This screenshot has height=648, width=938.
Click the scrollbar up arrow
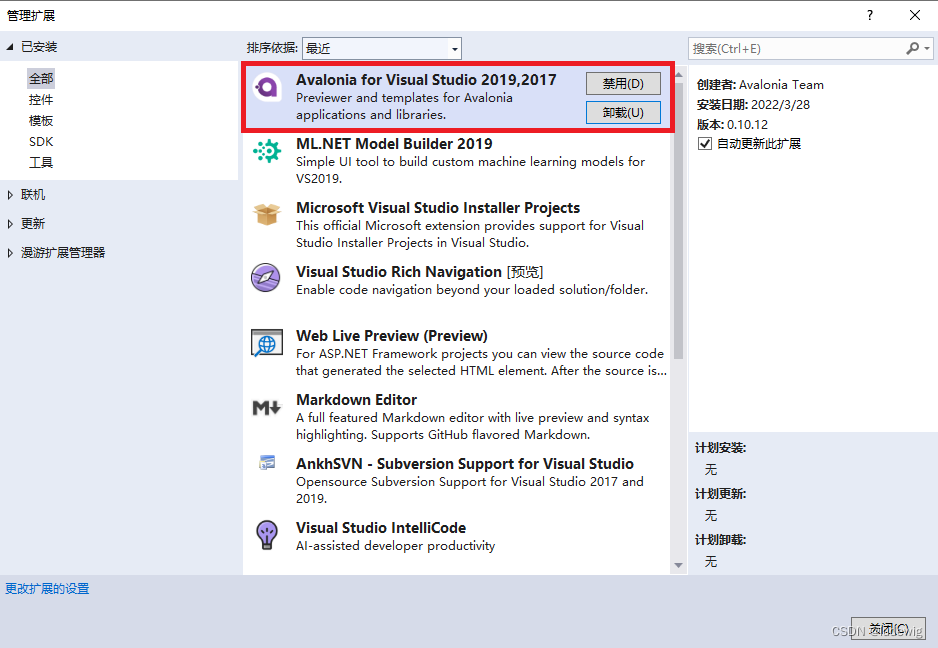tap(678, 74)
